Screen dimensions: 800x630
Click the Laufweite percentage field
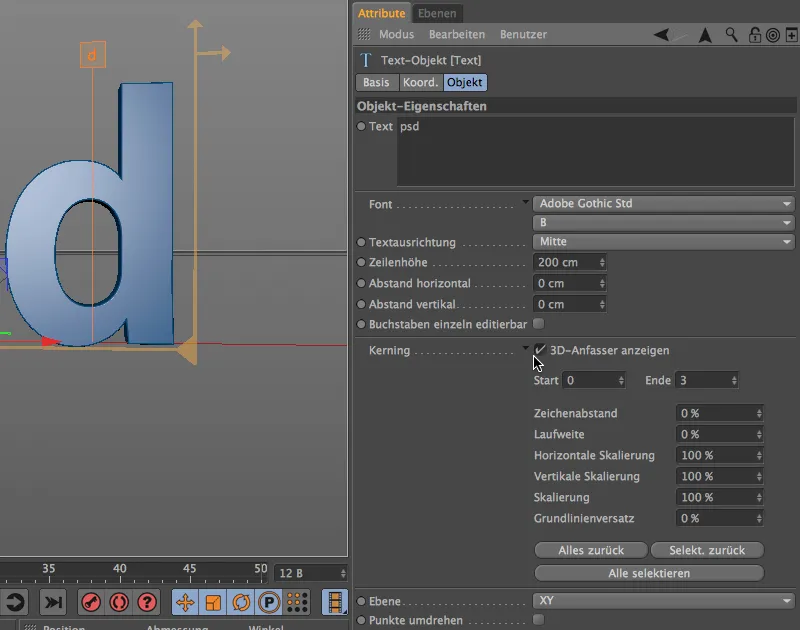[719, 434]
